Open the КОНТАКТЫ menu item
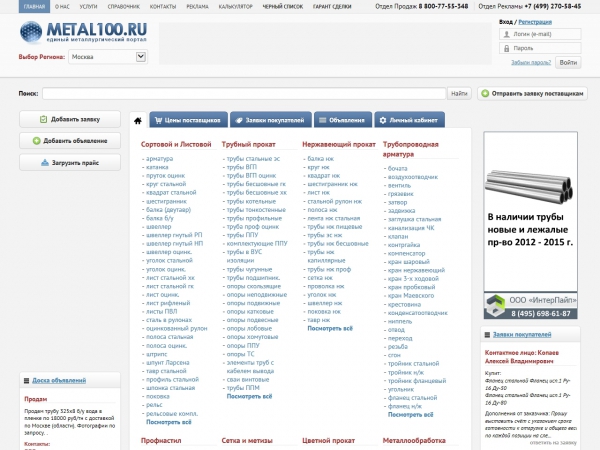 pos(163,7)
